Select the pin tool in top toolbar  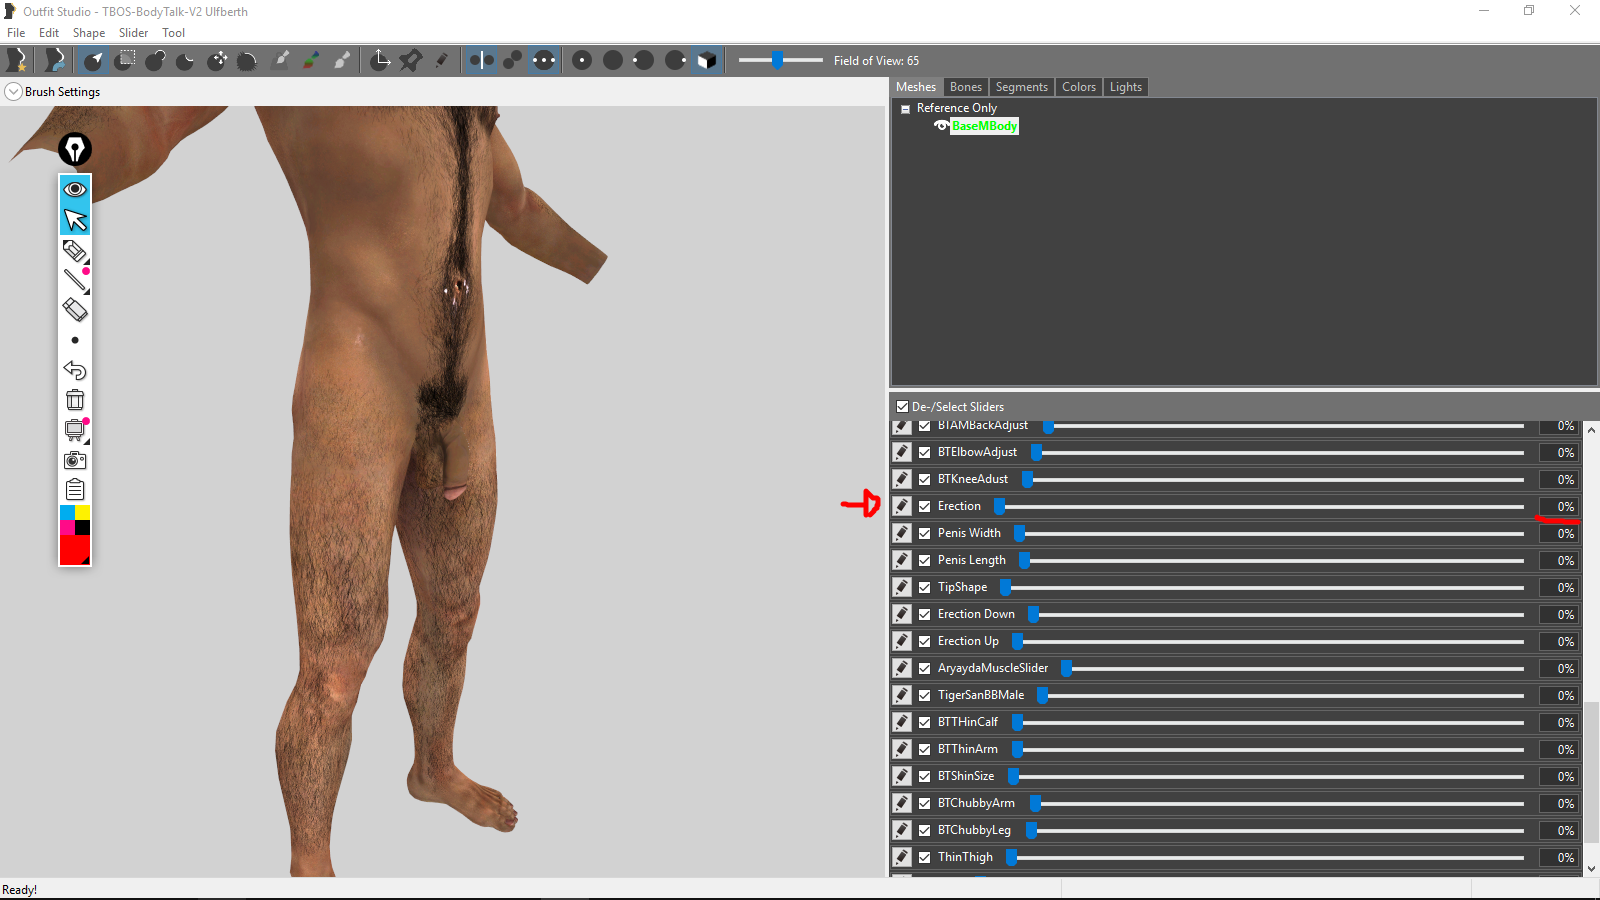coord(410,60)
